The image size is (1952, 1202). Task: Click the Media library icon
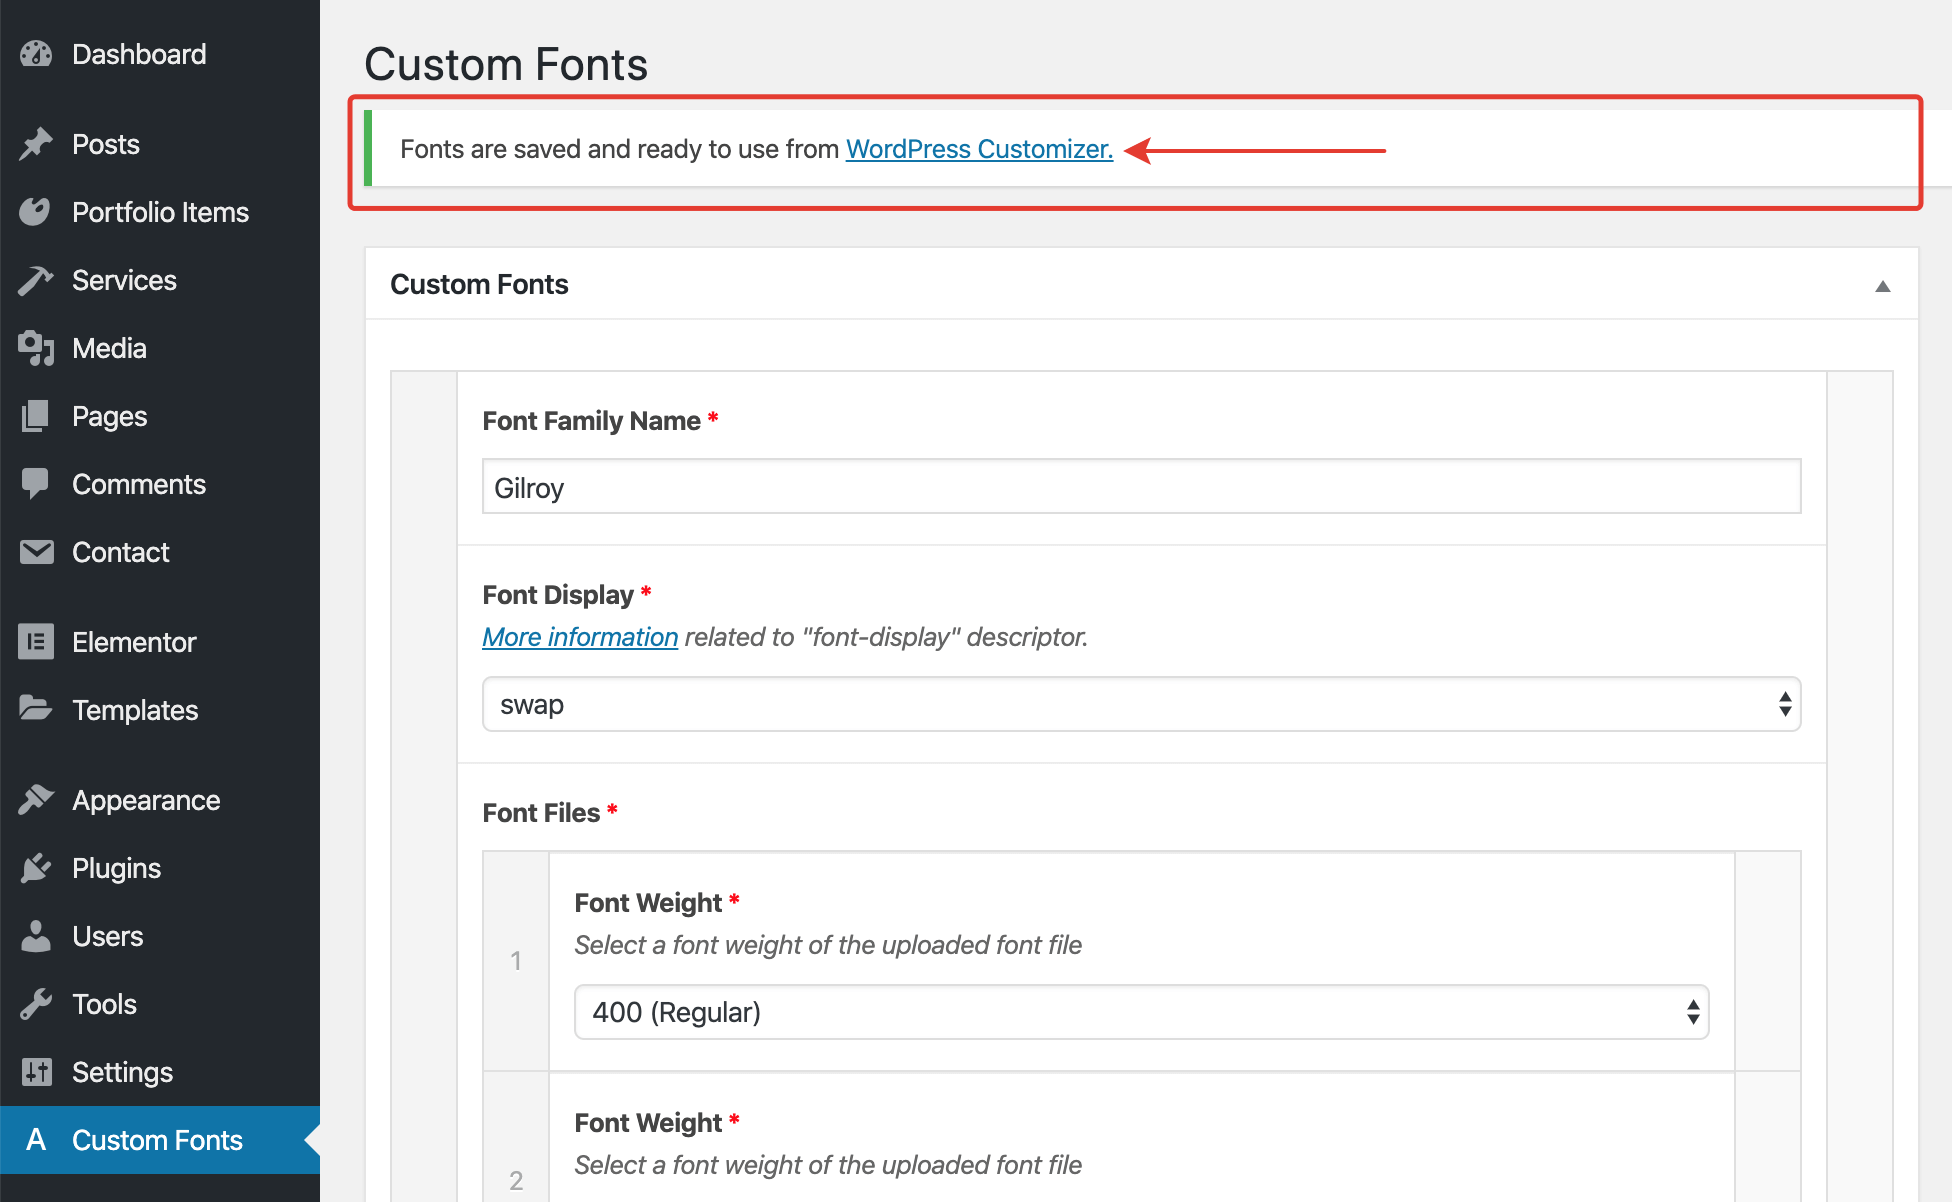point(36,348)
